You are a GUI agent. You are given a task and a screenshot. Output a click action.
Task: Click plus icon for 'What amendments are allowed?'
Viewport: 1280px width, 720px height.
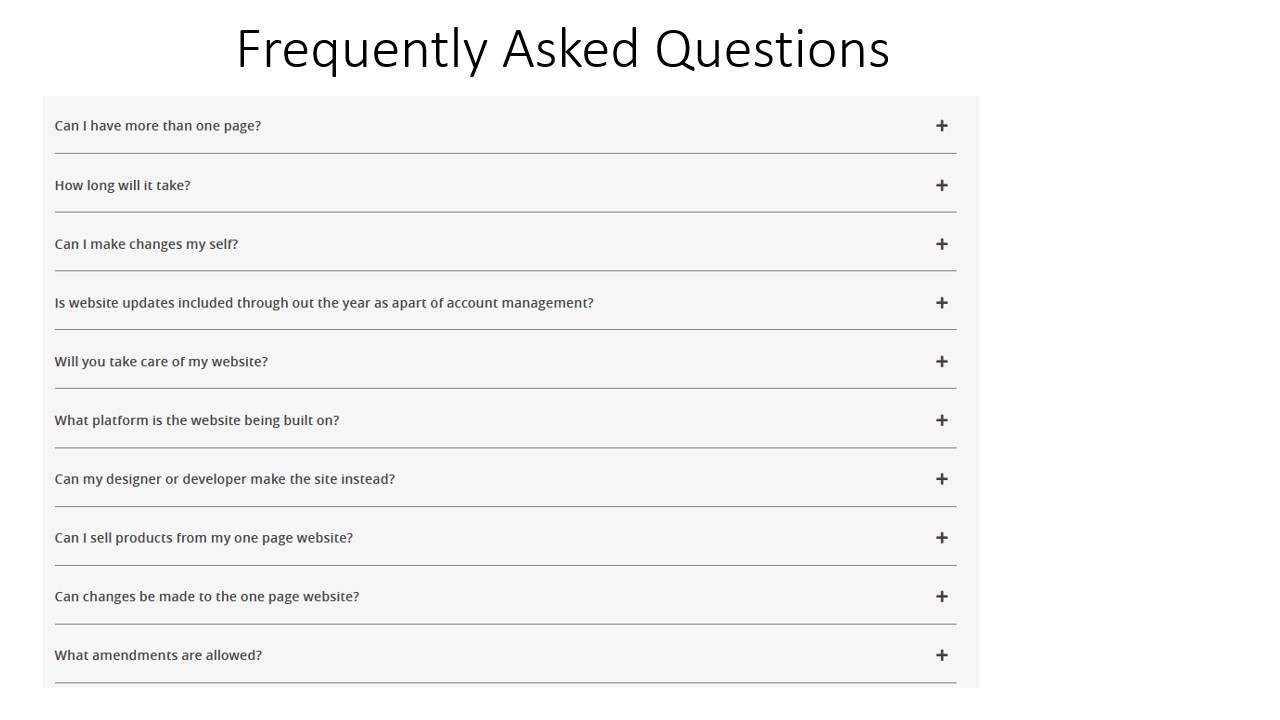[x=941, y=656]
